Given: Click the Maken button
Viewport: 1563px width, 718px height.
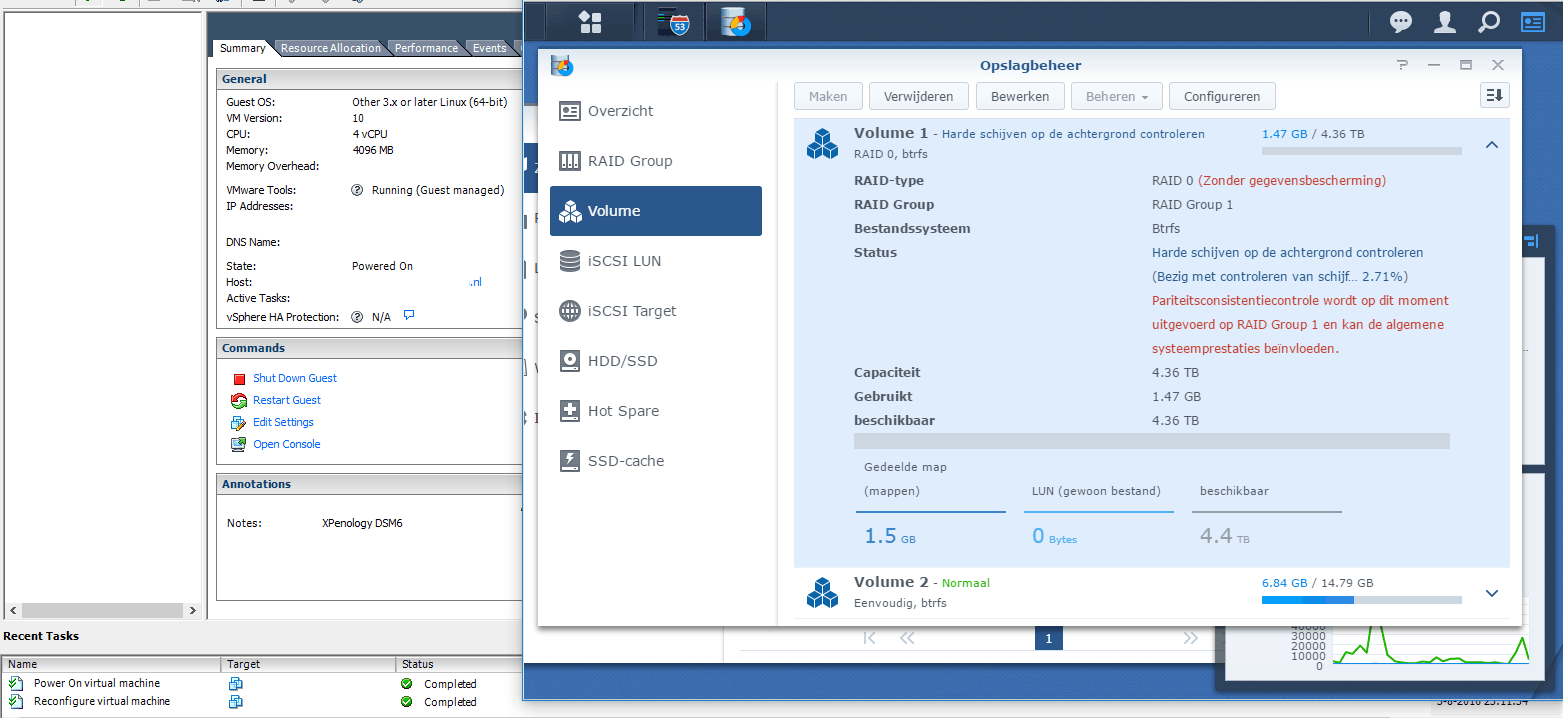Looking at the screenshot, I should tap(828, 97).
